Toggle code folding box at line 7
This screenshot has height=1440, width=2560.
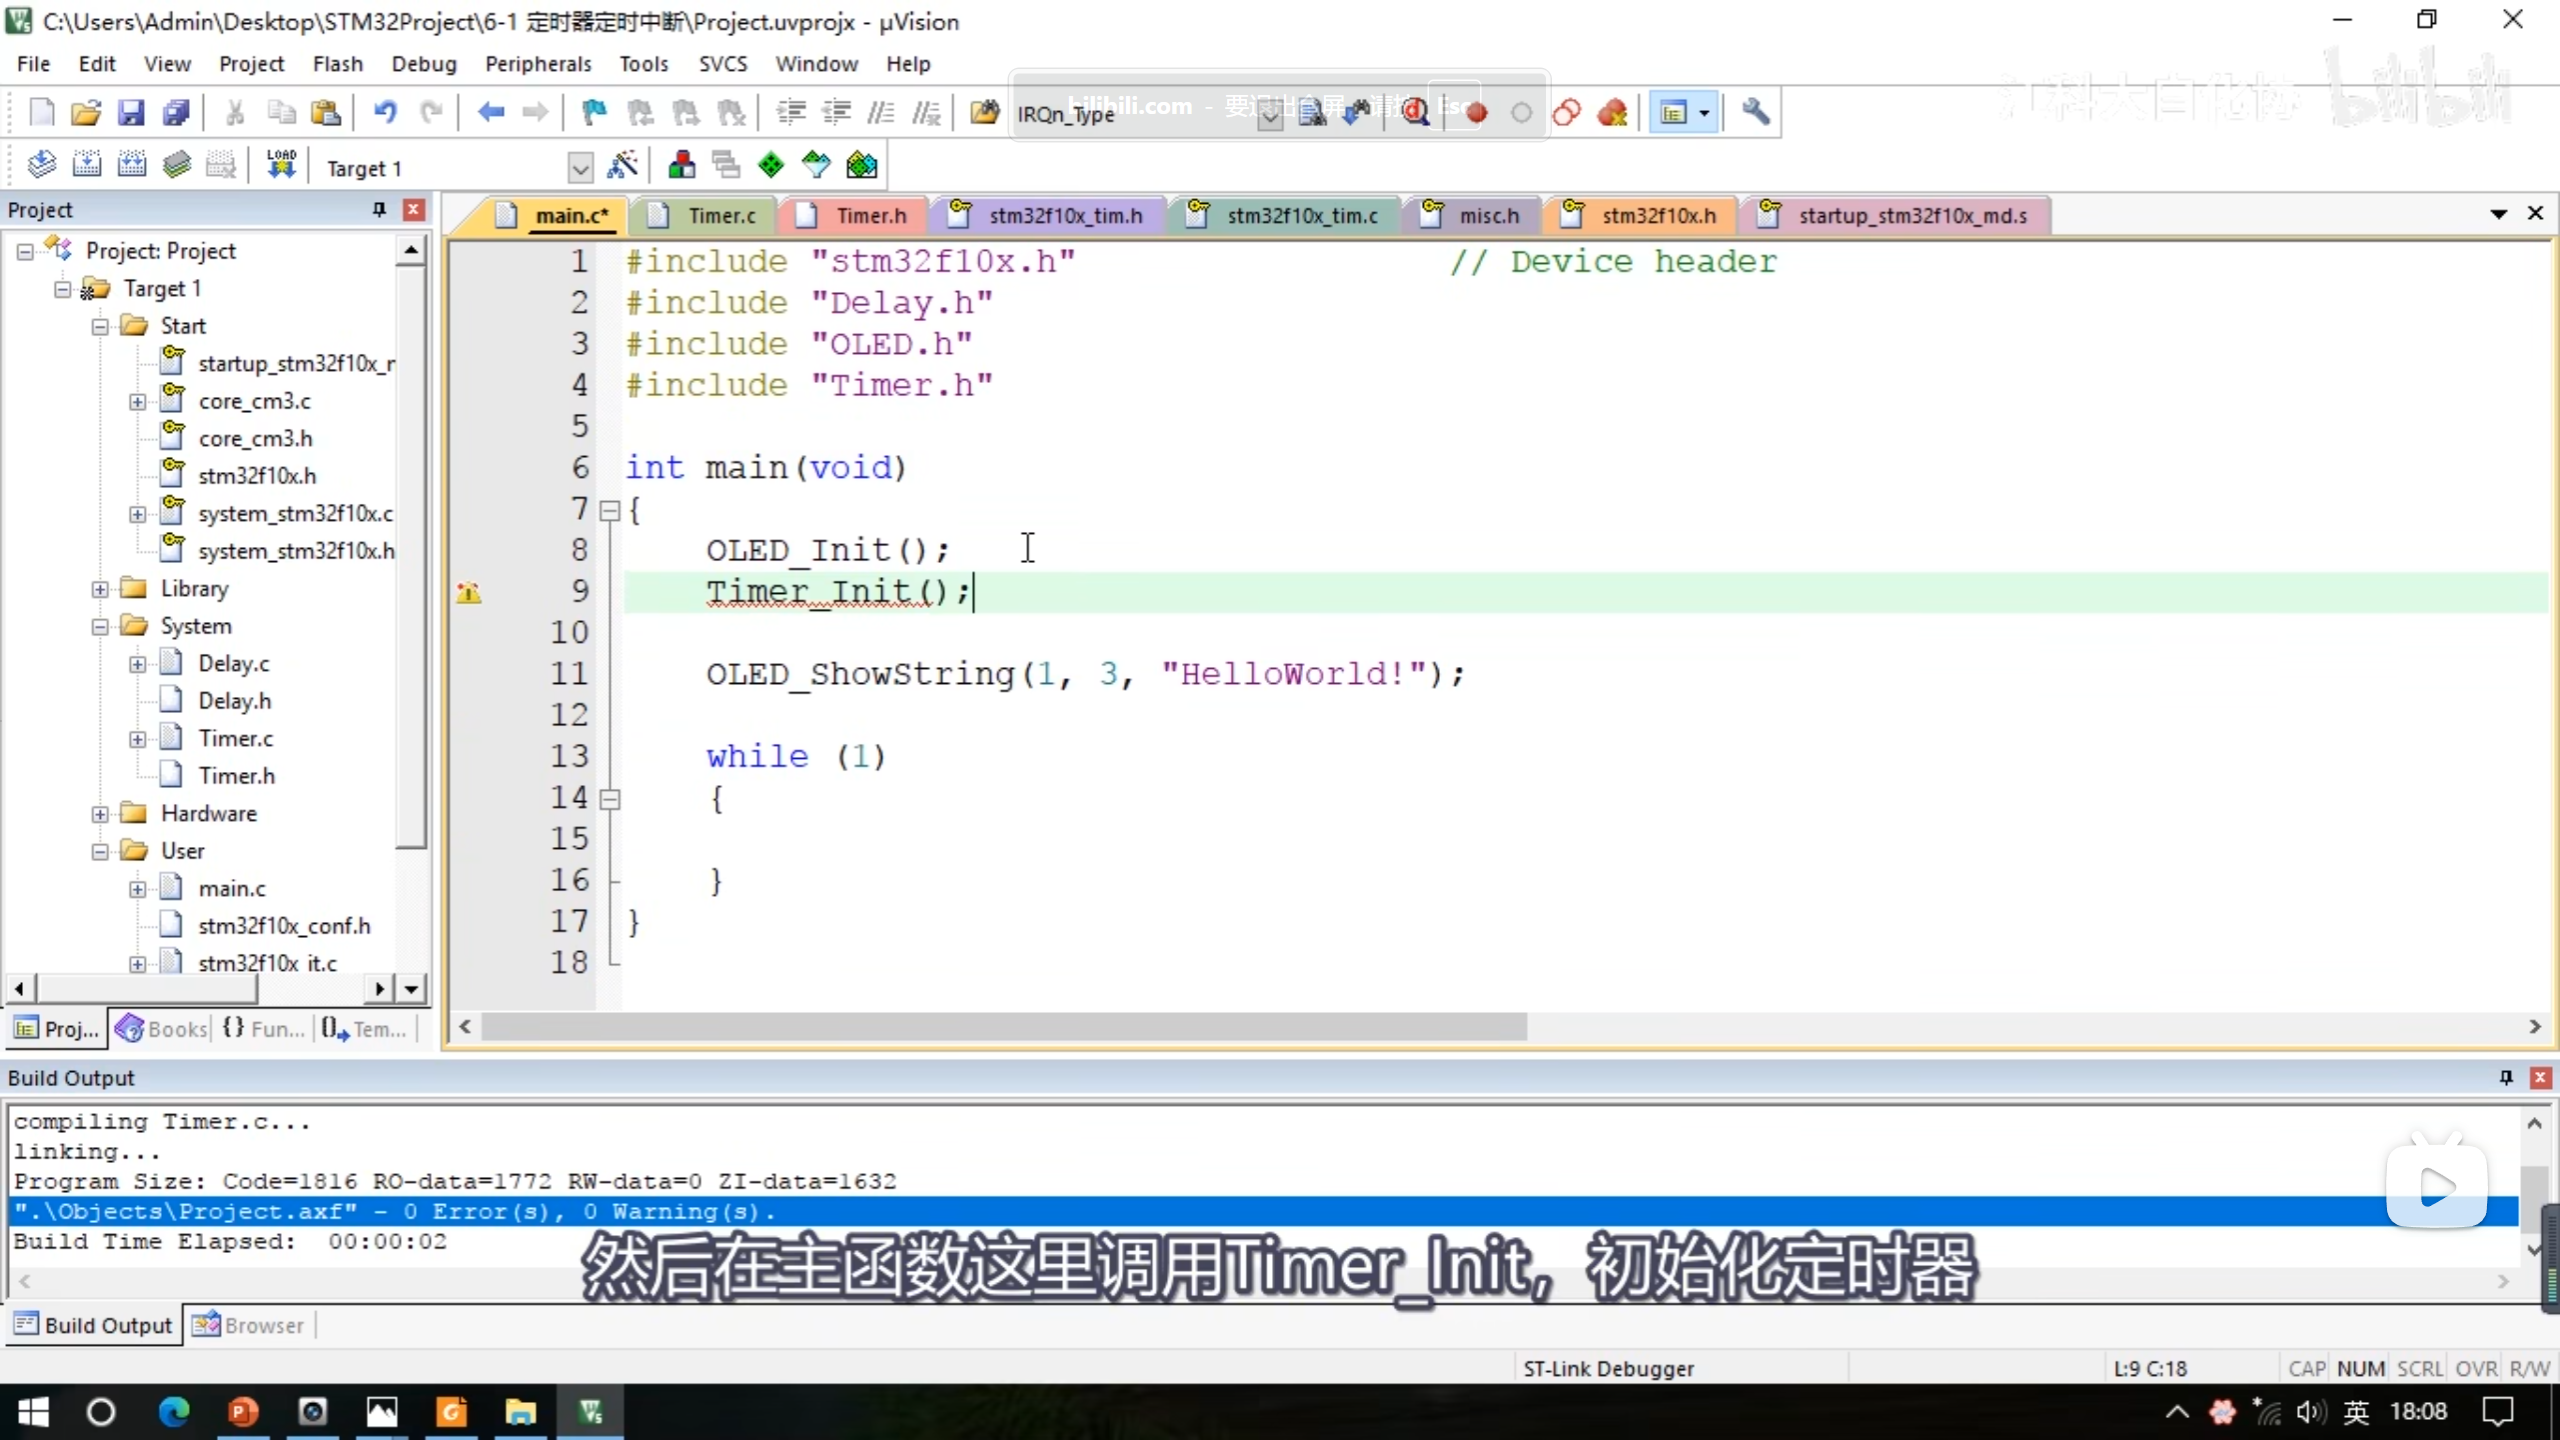click(609, 511)
